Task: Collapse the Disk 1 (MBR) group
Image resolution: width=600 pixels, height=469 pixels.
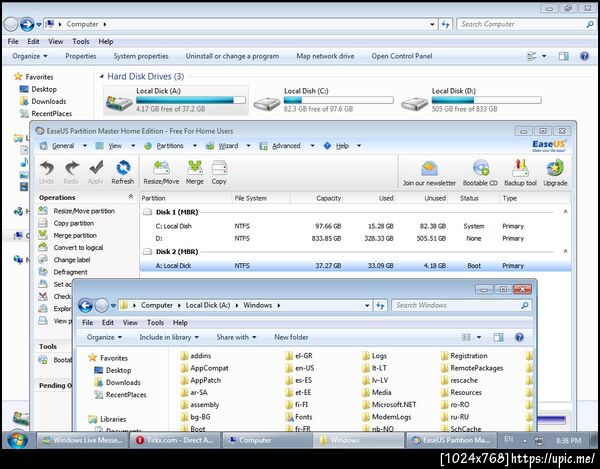Action: tap(565, 212)
